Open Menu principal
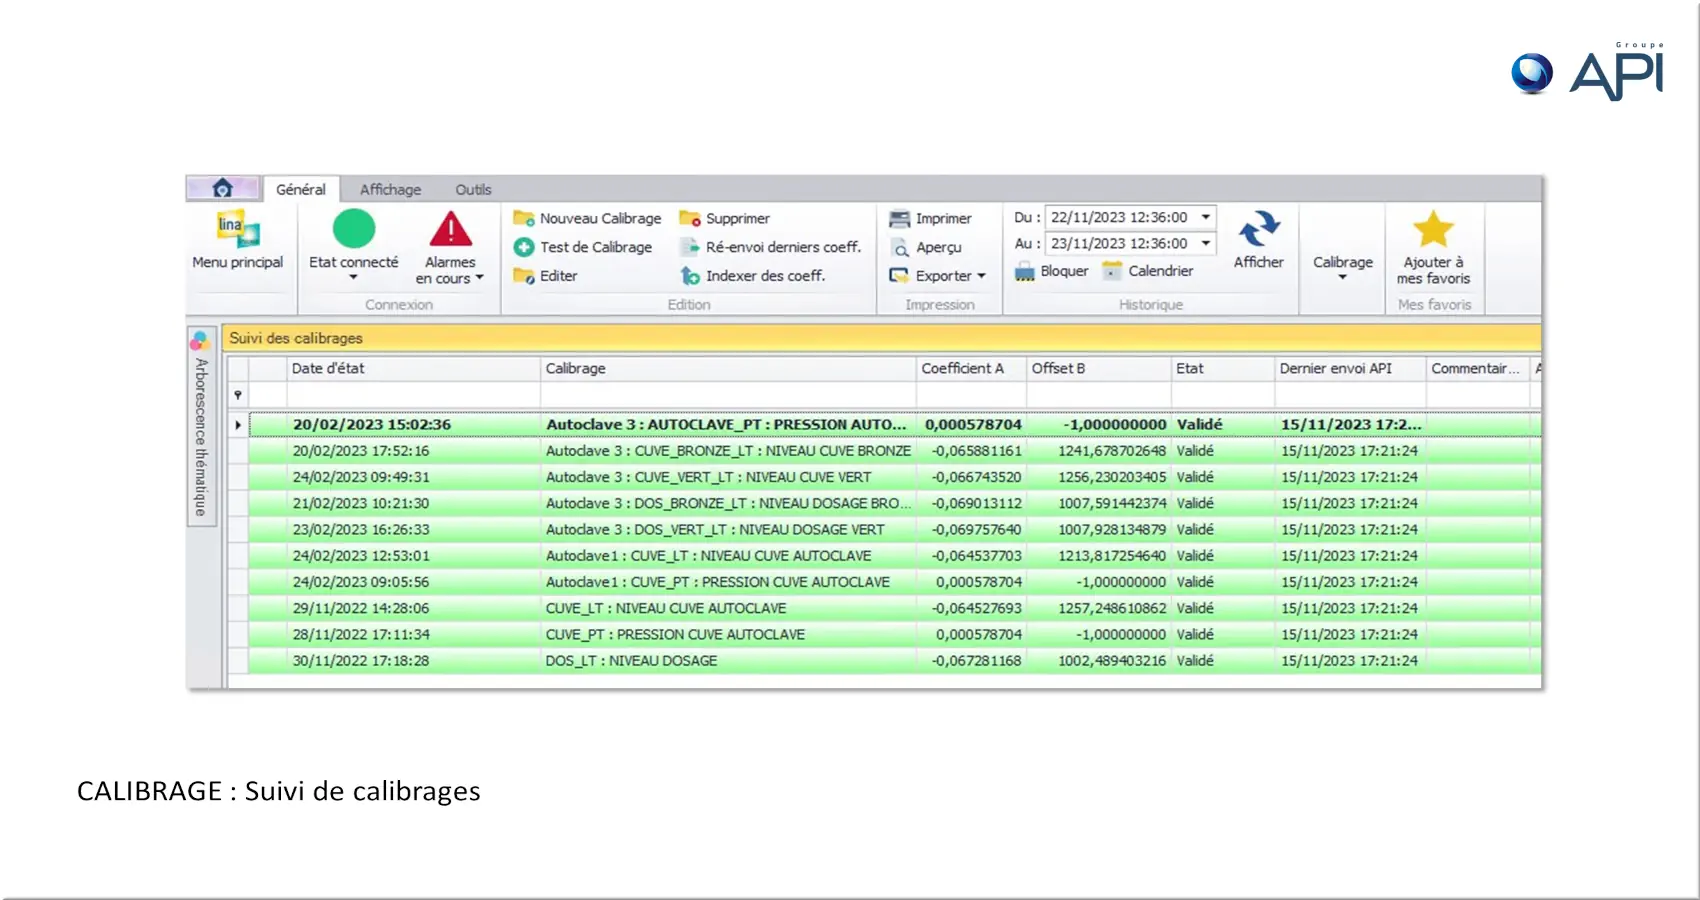The image size is (1700, 900). pyautogui.click(x=238, y=241)
